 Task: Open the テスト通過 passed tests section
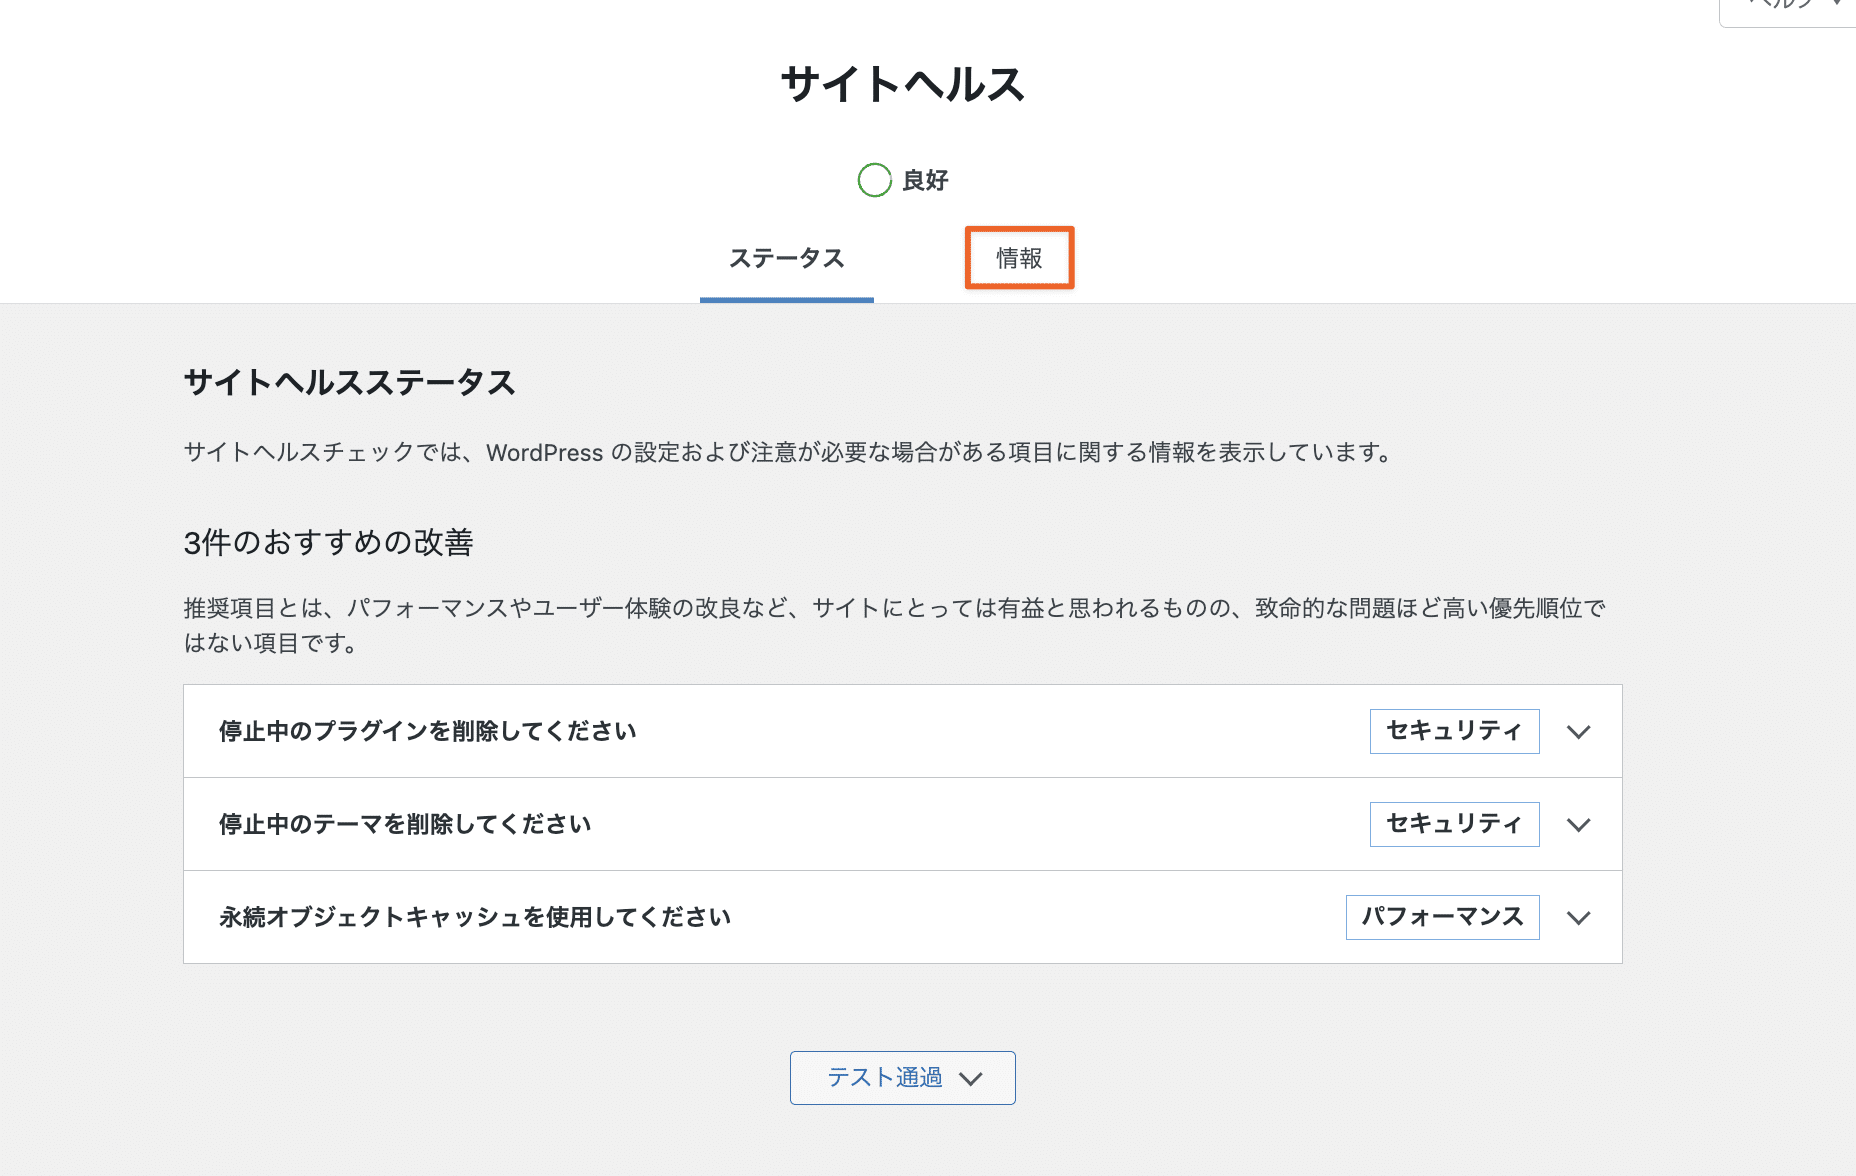coord(901,1077)
